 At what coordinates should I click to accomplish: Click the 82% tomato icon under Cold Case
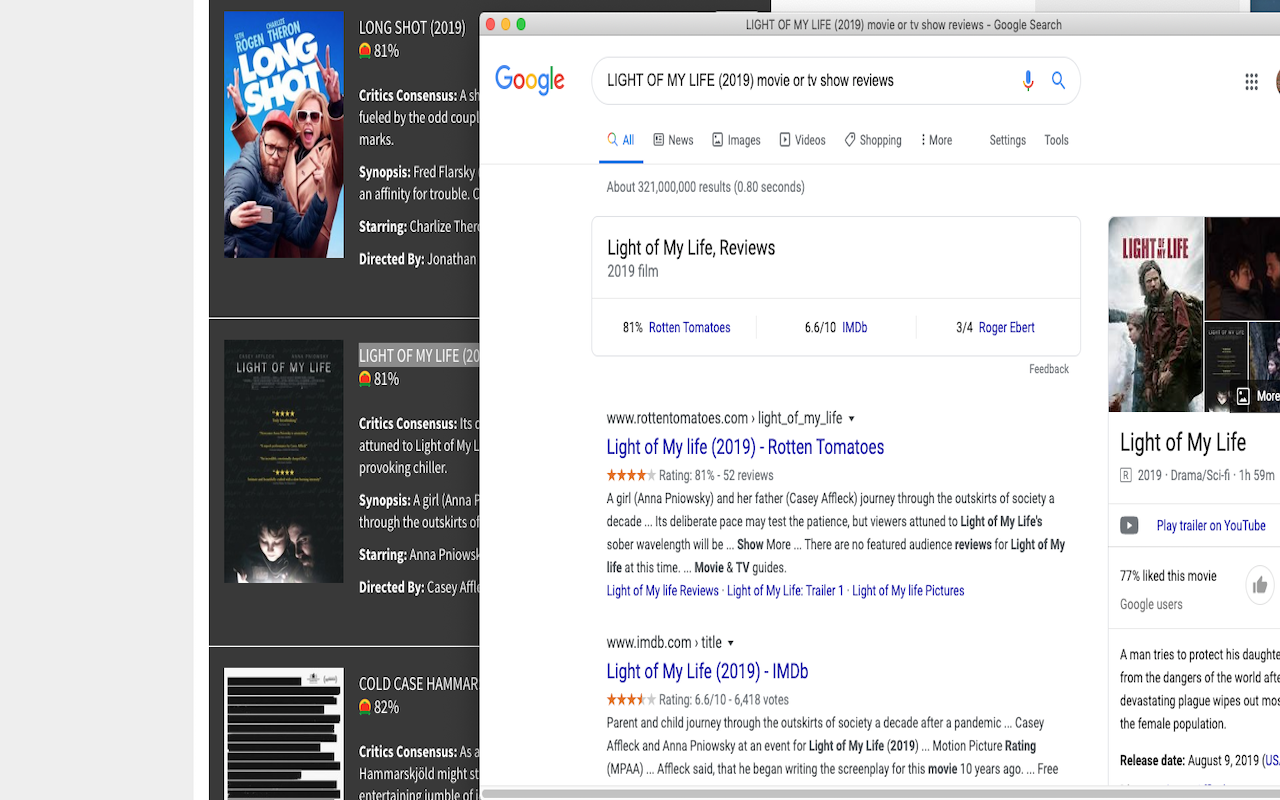pos(365,707)
